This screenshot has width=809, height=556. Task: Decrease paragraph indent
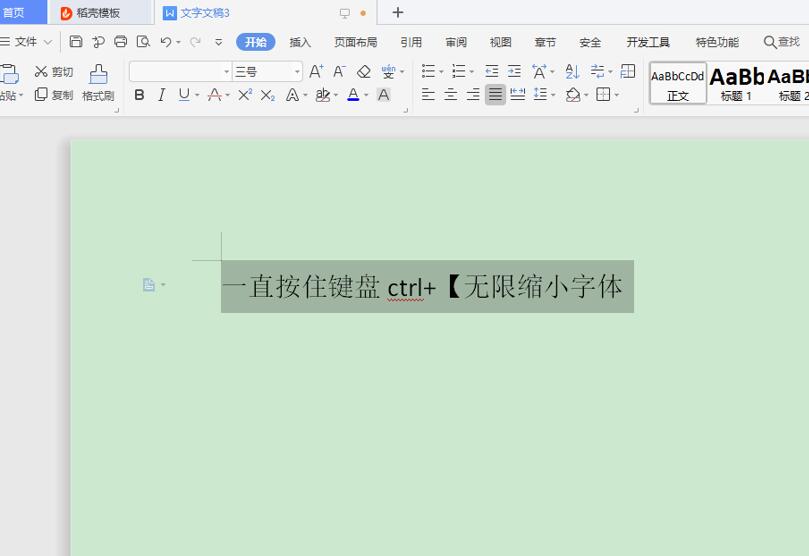(x=492, y=71)
